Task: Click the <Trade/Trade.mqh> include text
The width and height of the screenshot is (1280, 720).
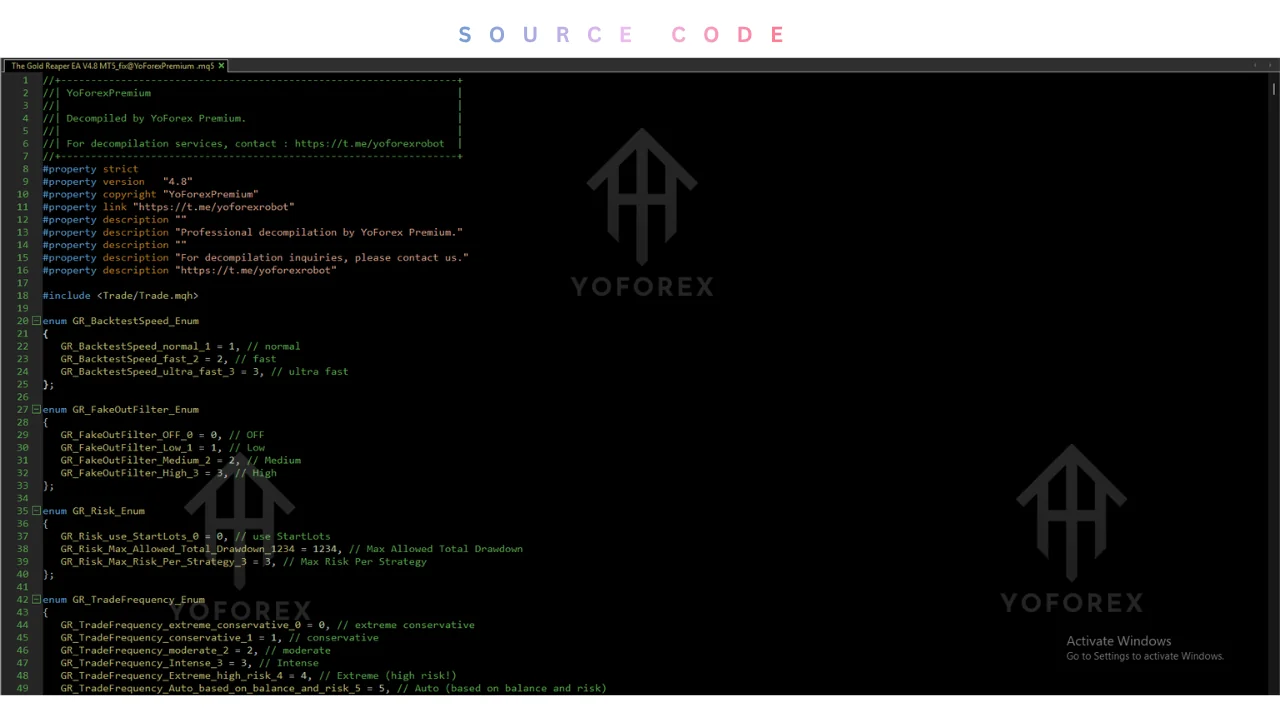Action: coord(147,296)
